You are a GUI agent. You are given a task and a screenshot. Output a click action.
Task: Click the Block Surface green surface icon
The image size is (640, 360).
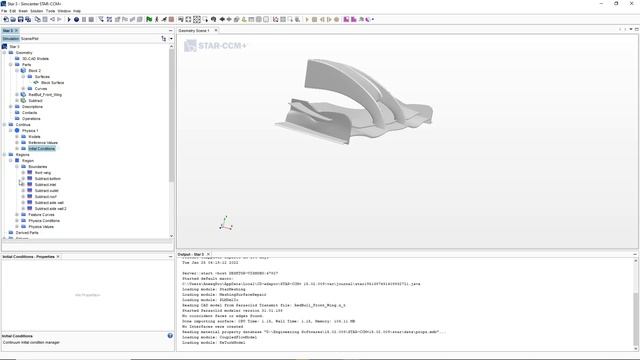[36, 82]
